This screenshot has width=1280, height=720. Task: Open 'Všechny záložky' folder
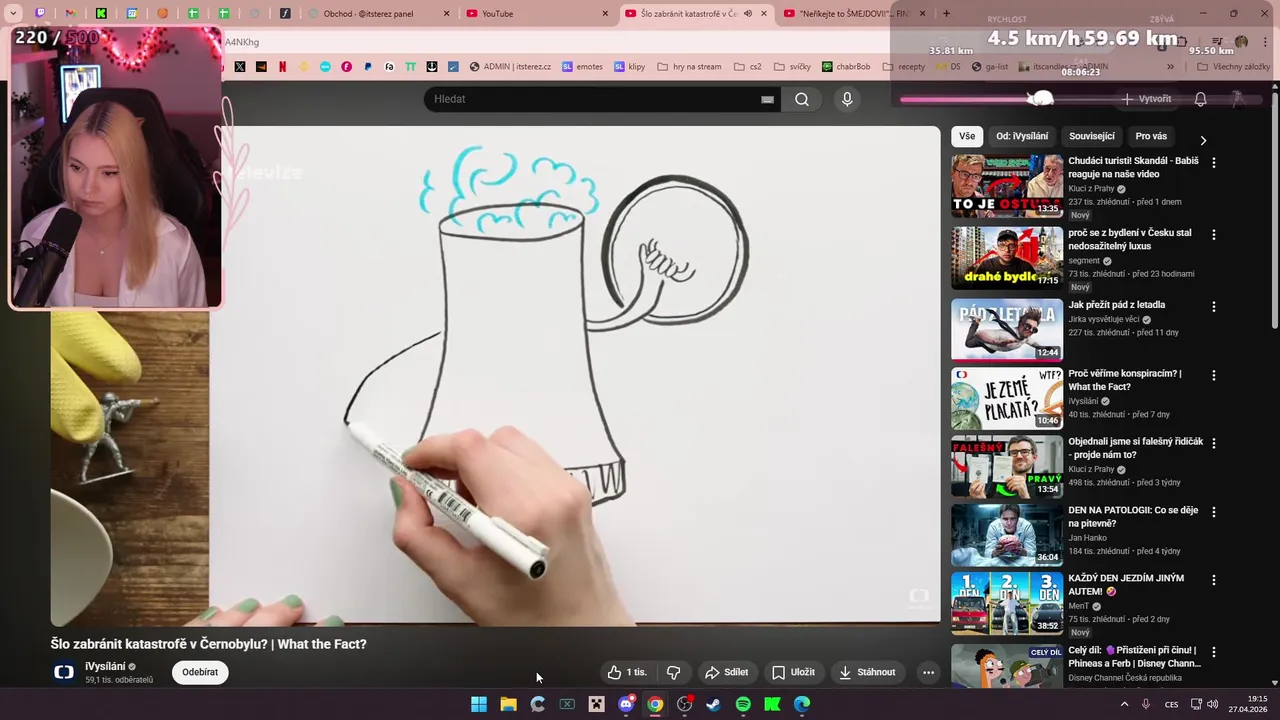[x=1233, y=67]
